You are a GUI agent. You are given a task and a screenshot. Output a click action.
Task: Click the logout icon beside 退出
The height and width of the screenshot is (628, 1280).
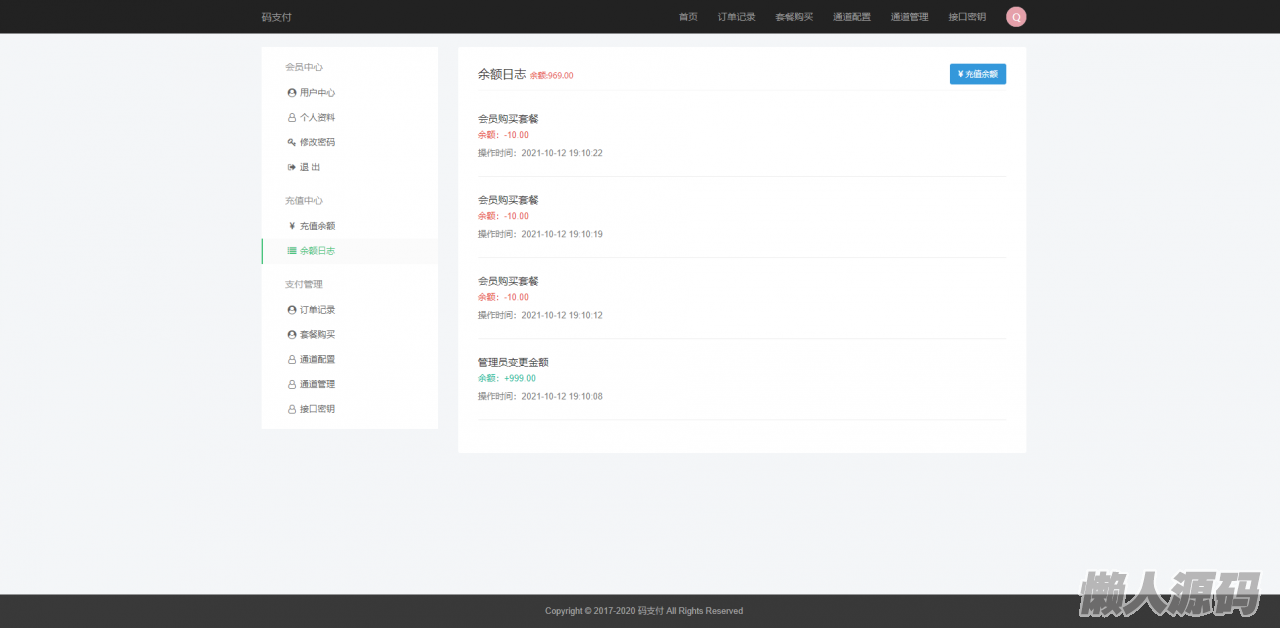point(292,167)
